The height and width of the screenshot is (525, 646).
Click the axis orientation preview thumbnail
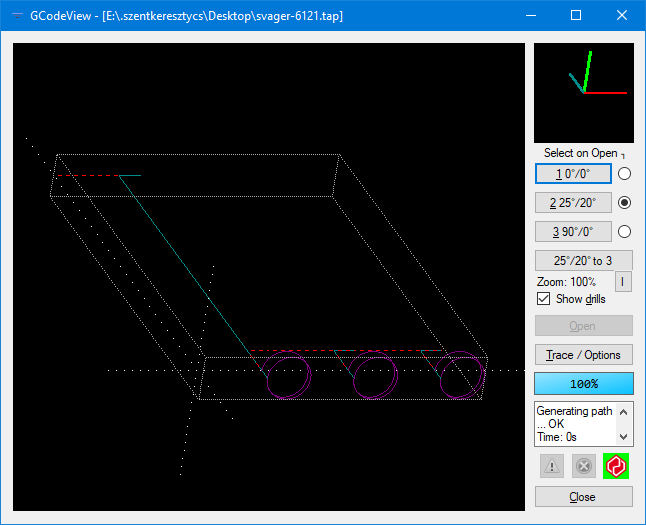coord(584,92)
